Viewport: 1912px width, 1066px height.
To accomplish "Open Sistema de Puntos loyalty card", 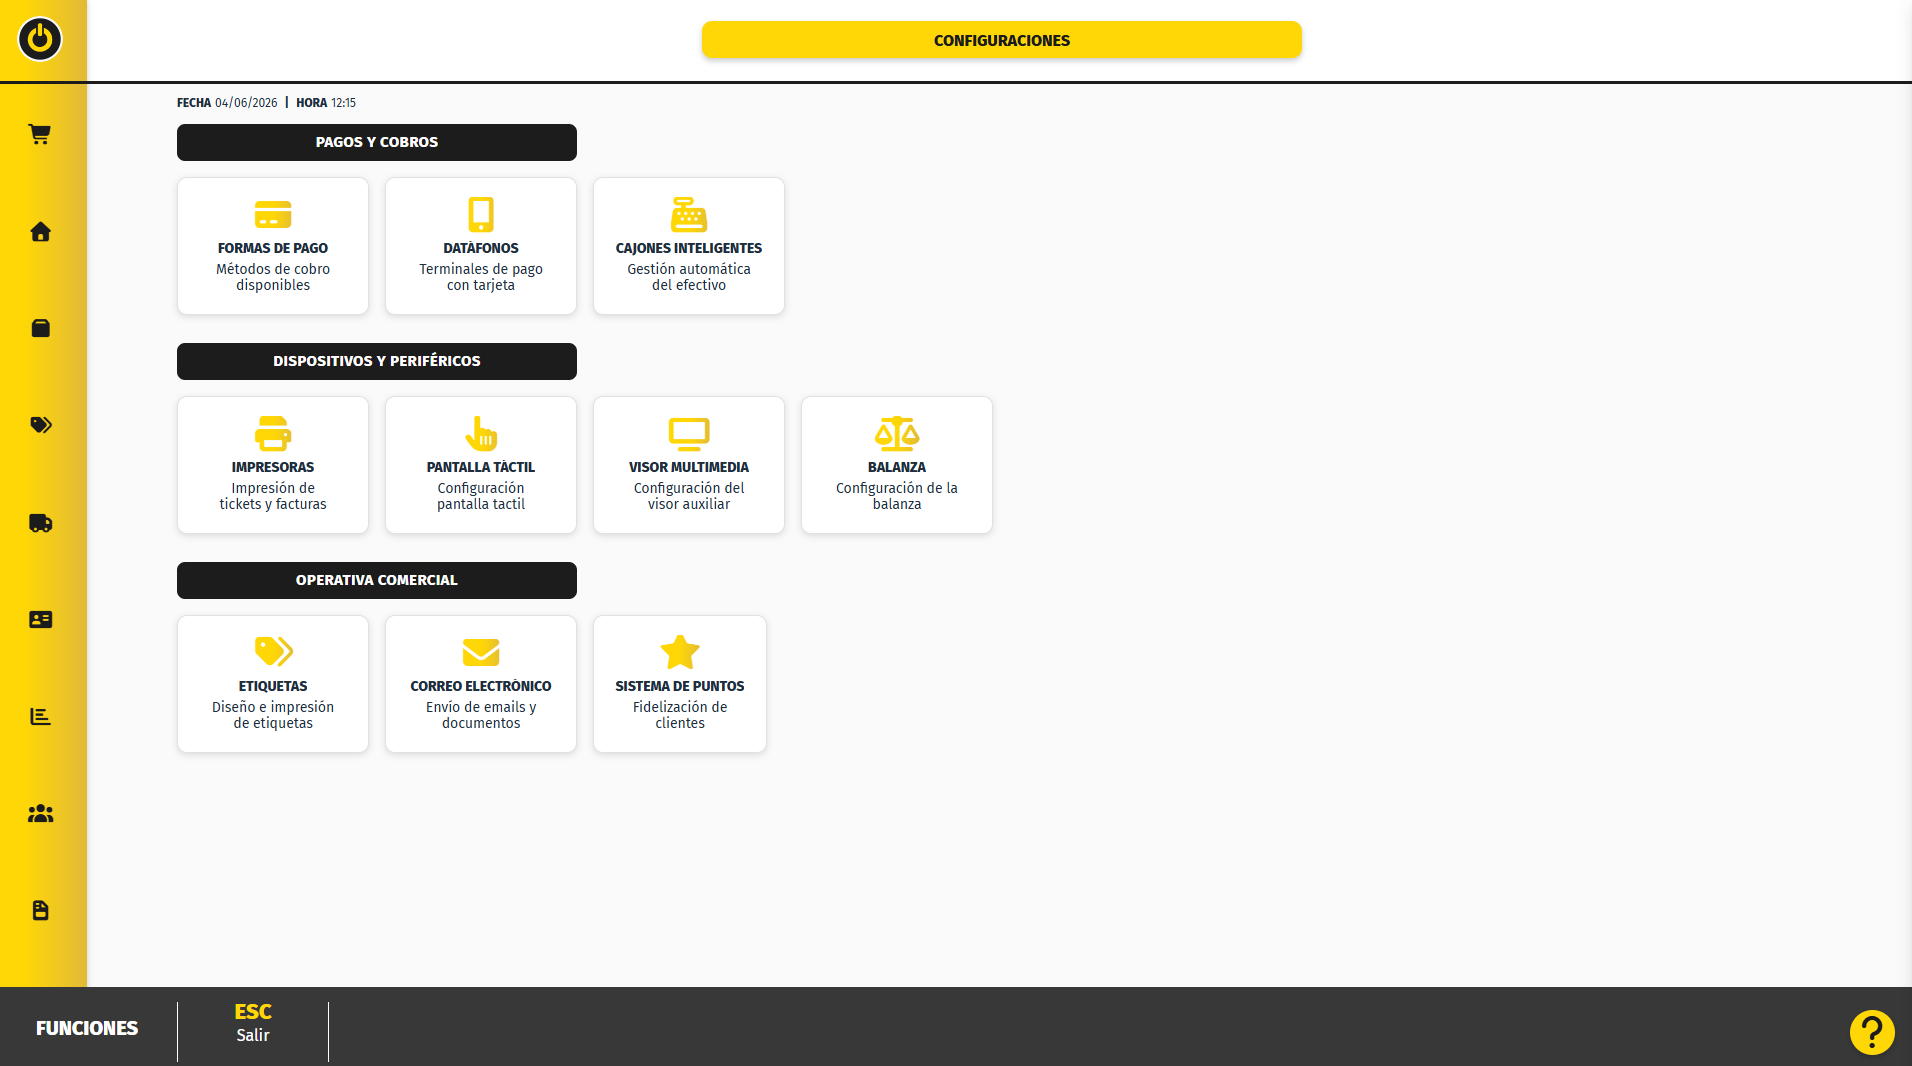I will 680,684.
